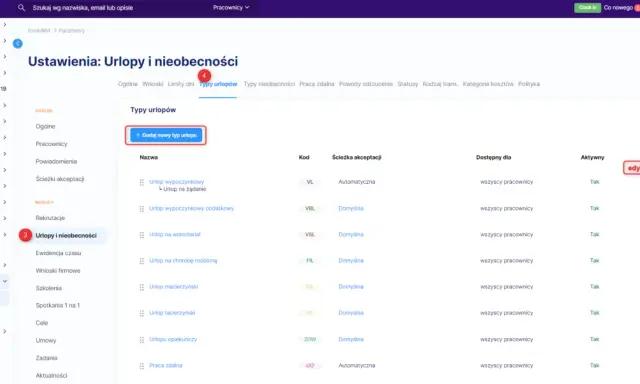Click Domyślna in Urlopu opiekuńczy row
This screenshot has height=384, width=640.
(x=351, y=339)
